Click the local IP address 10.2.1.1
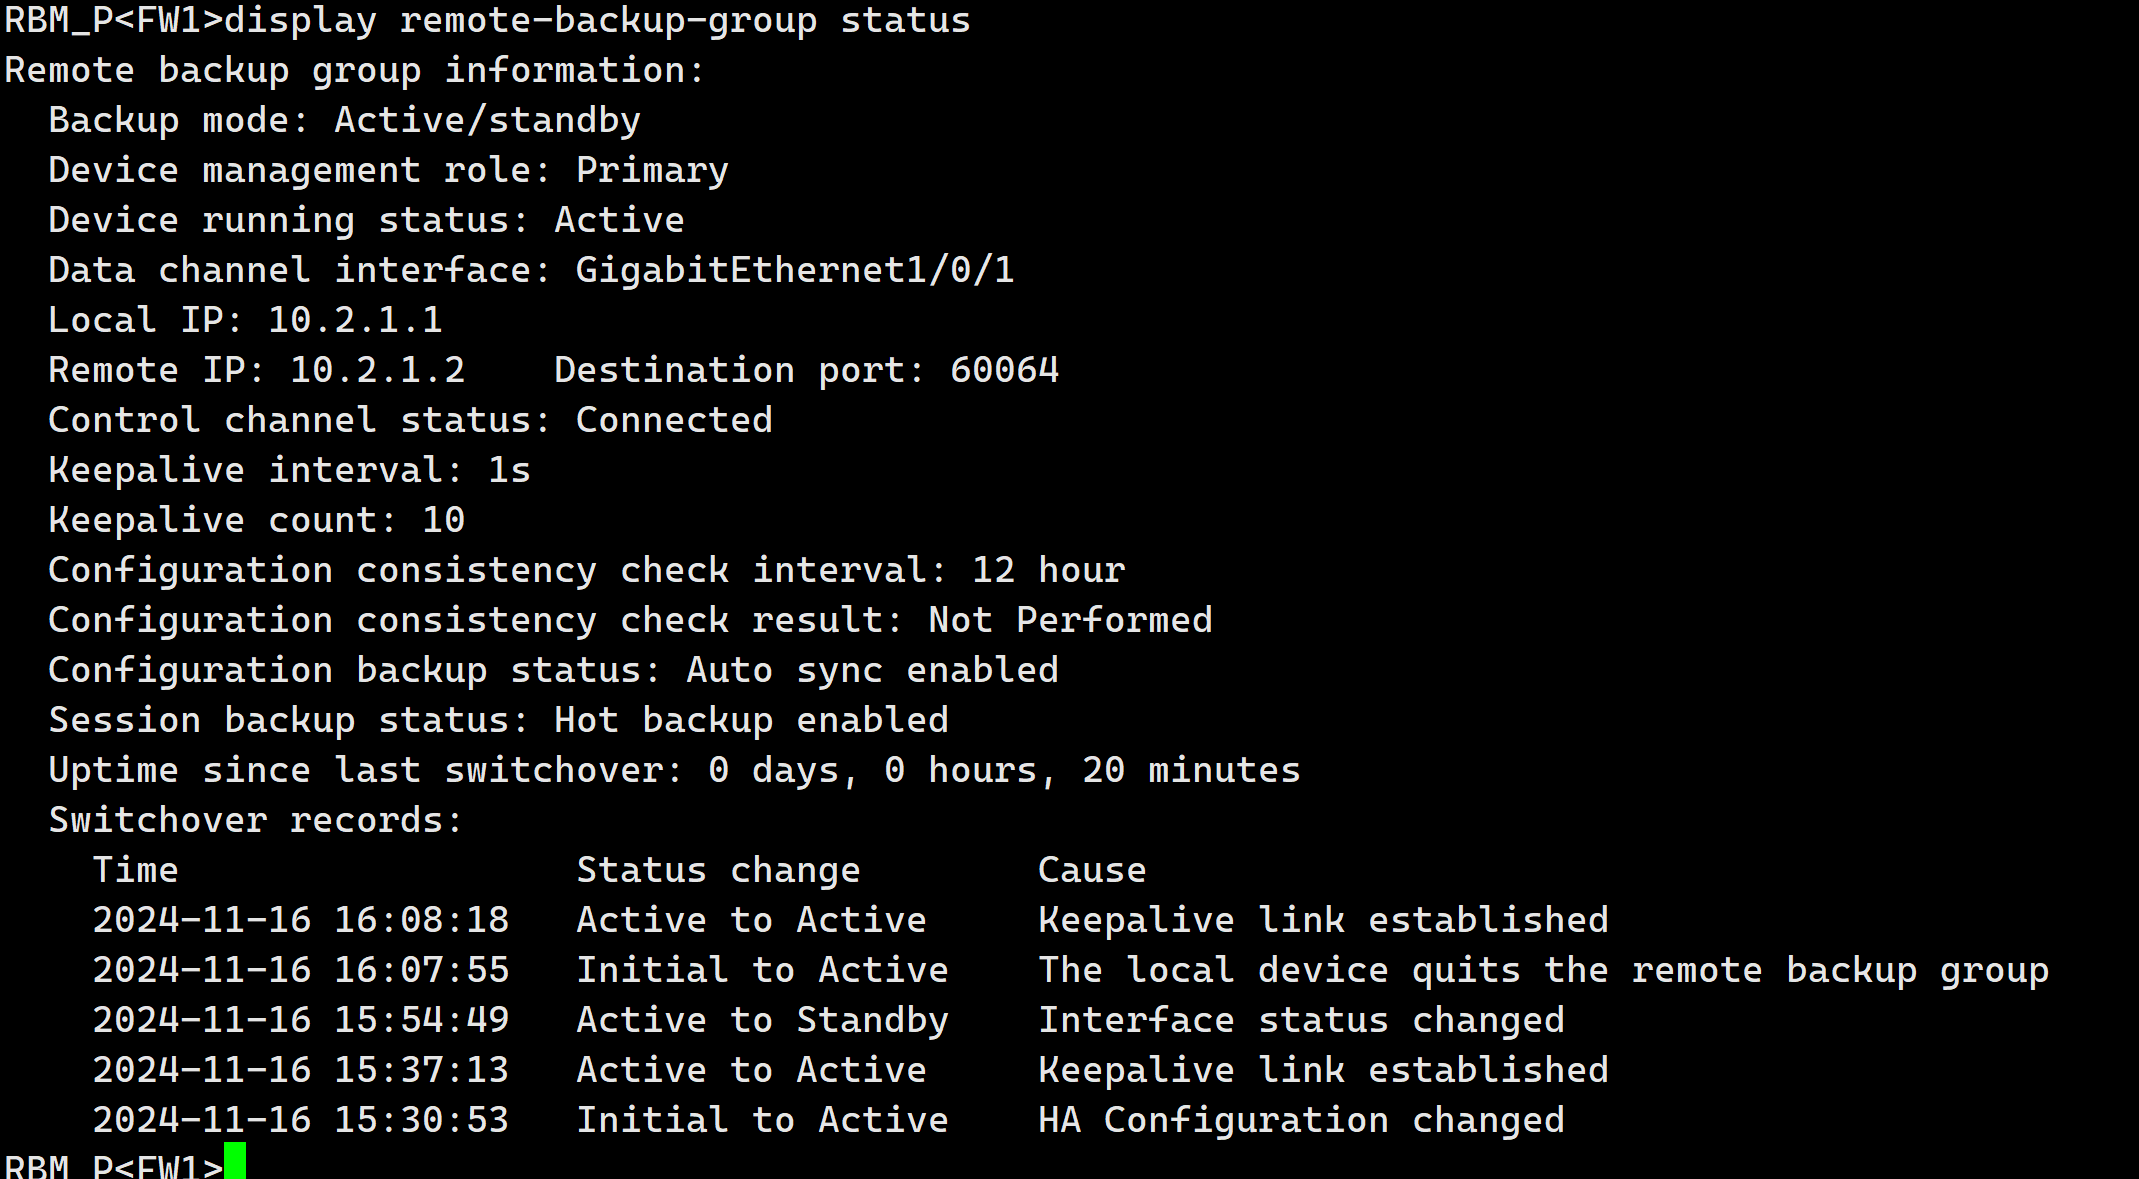Viewport: 2139px width, 1179px height. (x=355, y=321)
